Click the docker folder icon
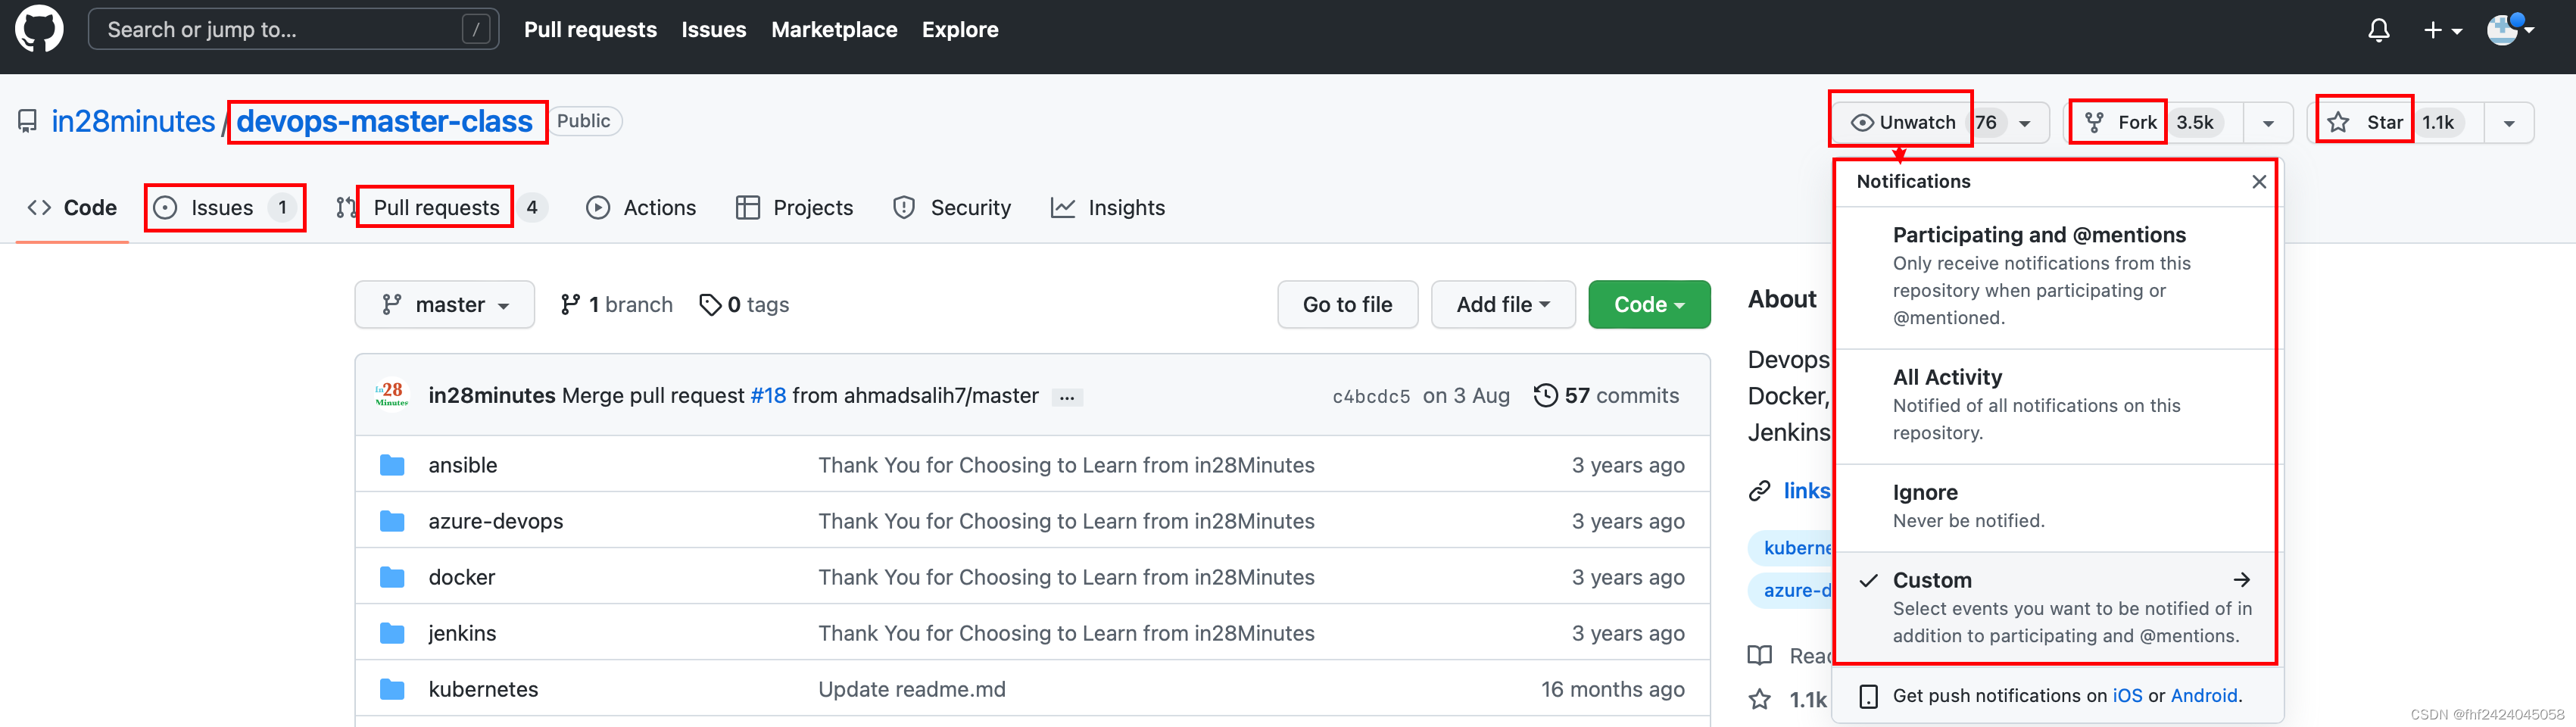Image resolution: width=2576 pixels, height=727 pixels. 392,577
